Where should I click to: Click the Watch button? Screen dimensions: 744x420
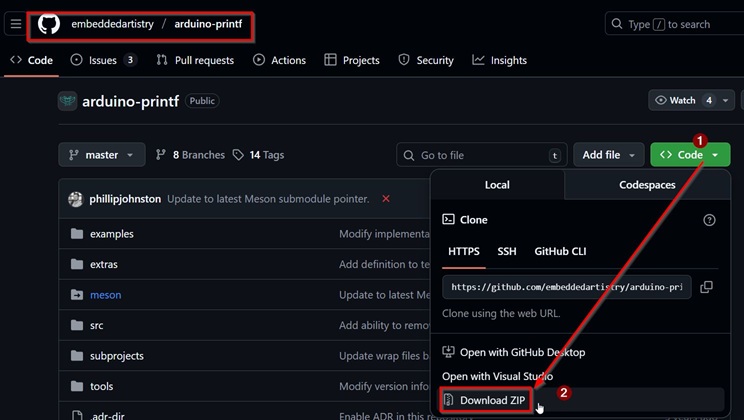(682, 101)
